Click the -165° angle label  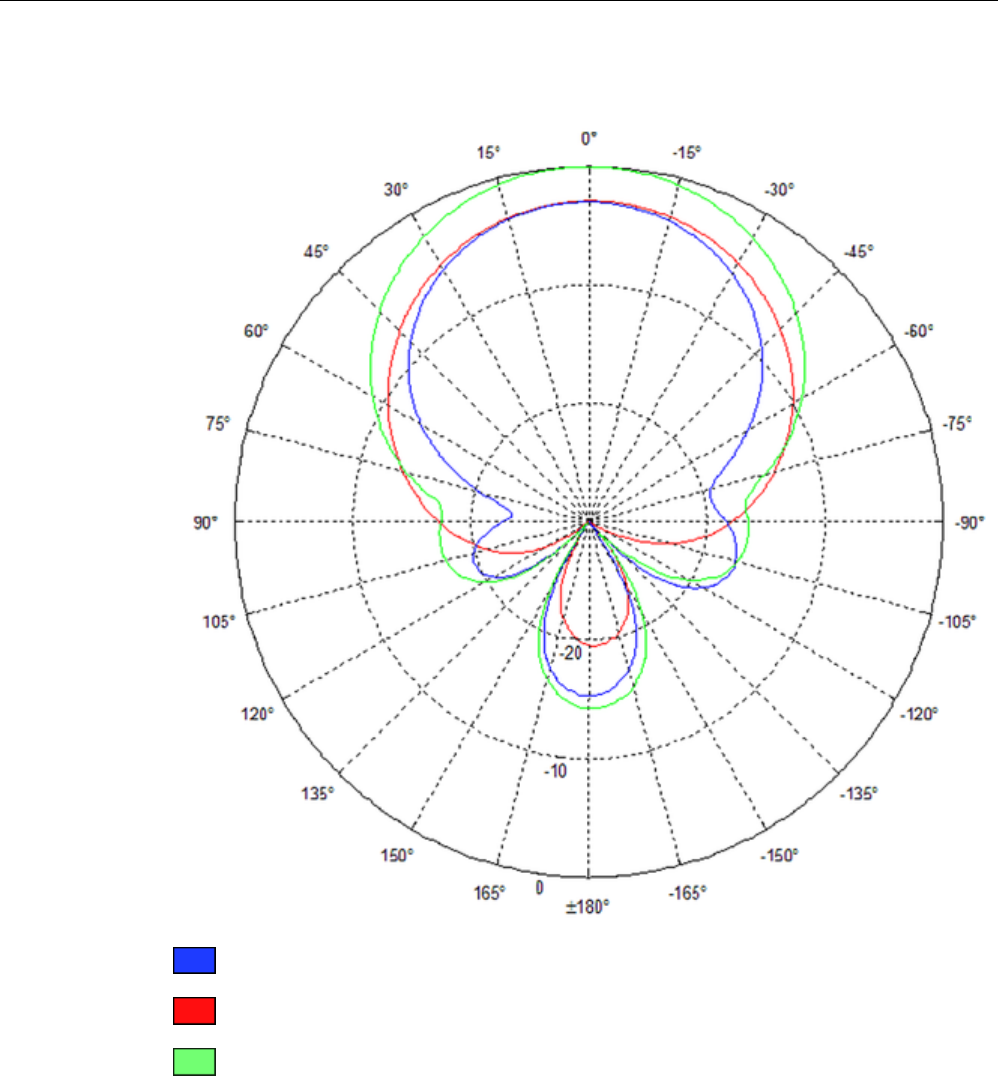[687, 893]
